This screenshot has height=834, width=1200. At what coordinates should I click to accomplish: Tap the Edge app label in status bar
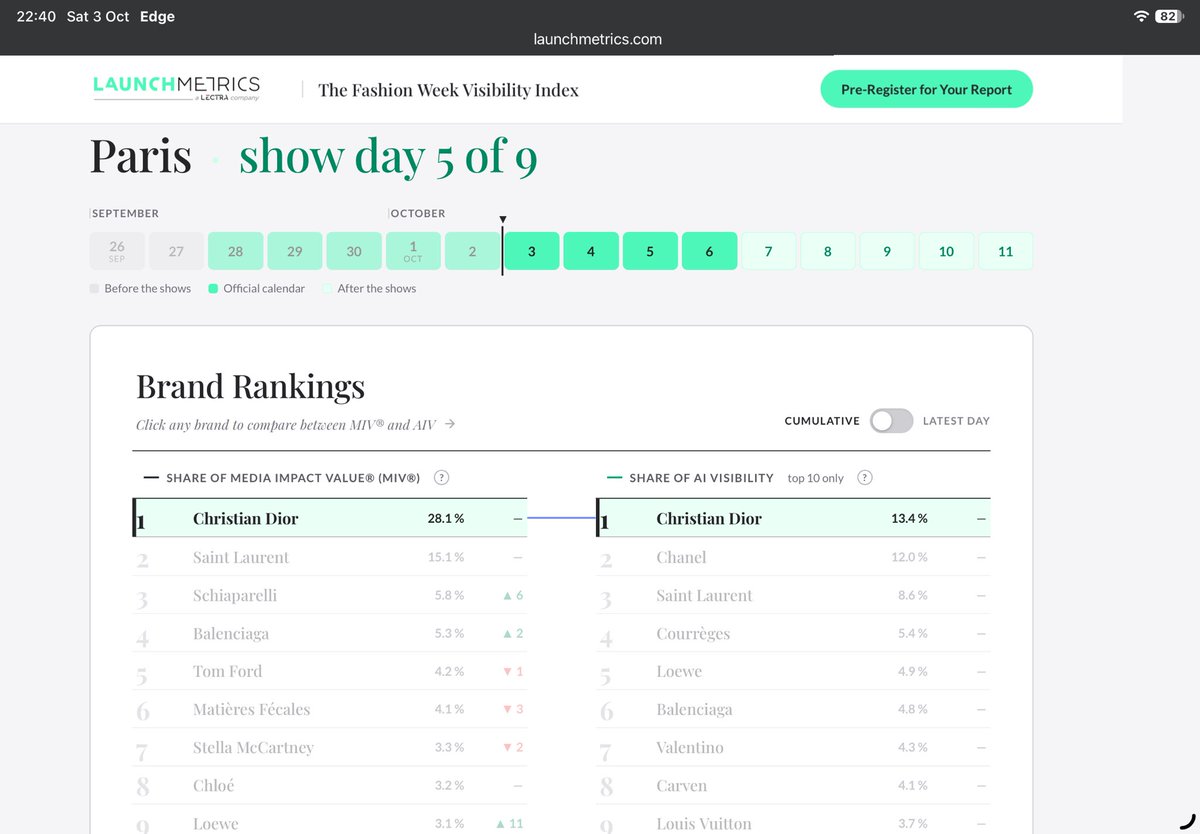coord(158,17)
